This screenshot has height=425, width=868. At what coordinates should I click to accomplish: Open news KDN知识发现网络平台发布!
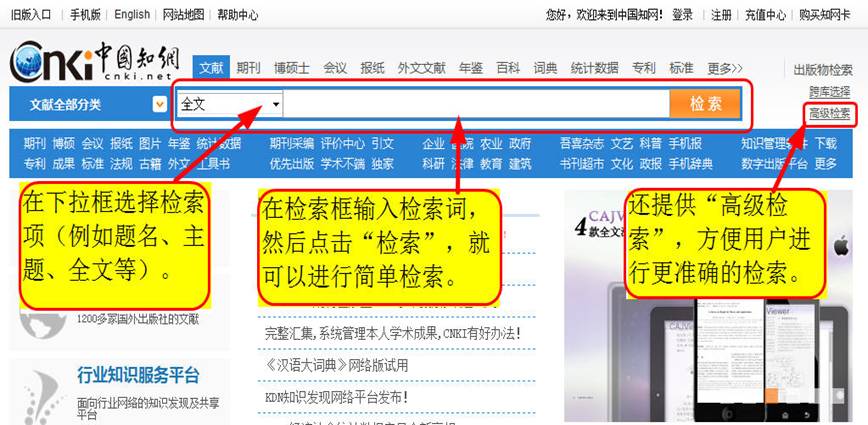coord(337,397)
